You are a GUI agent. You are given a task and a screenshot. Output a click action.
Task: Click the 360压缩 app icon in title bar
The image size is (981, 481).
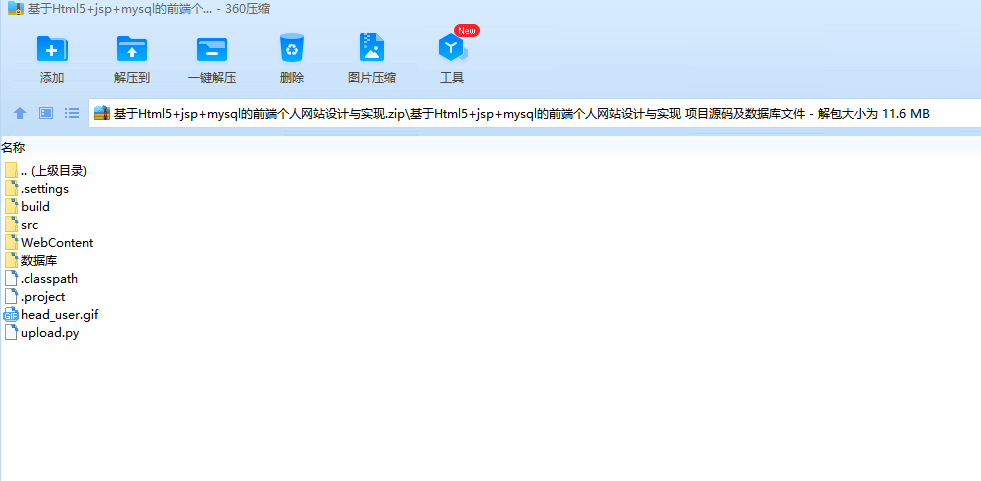[15, 9]
